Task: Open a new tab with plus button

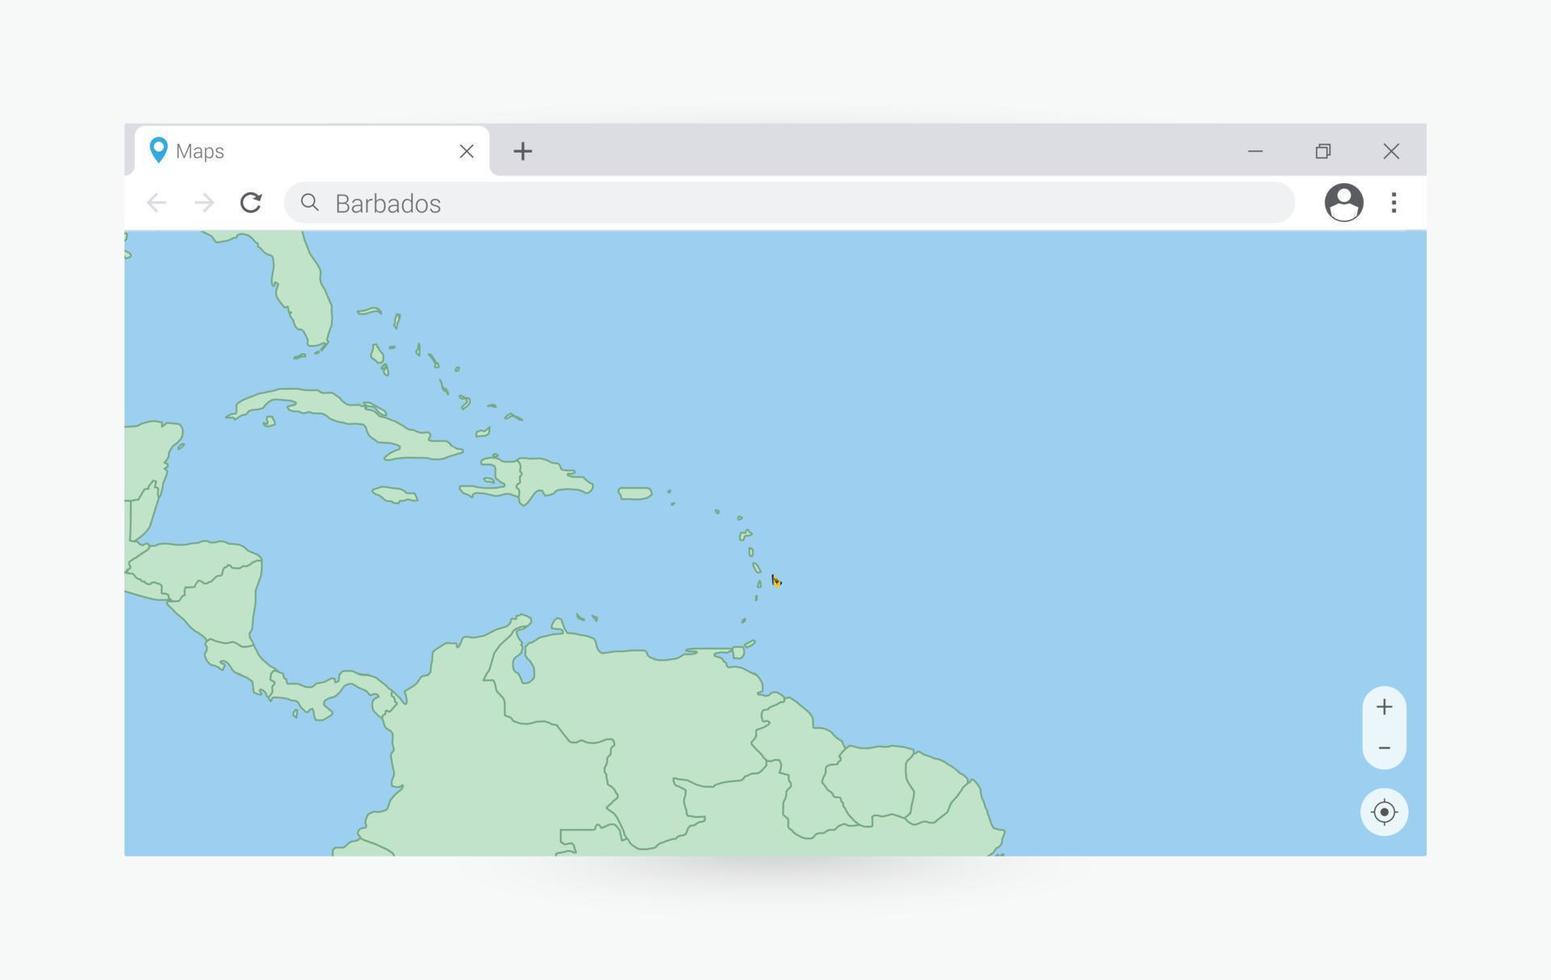Action: (x=522, y=151)
